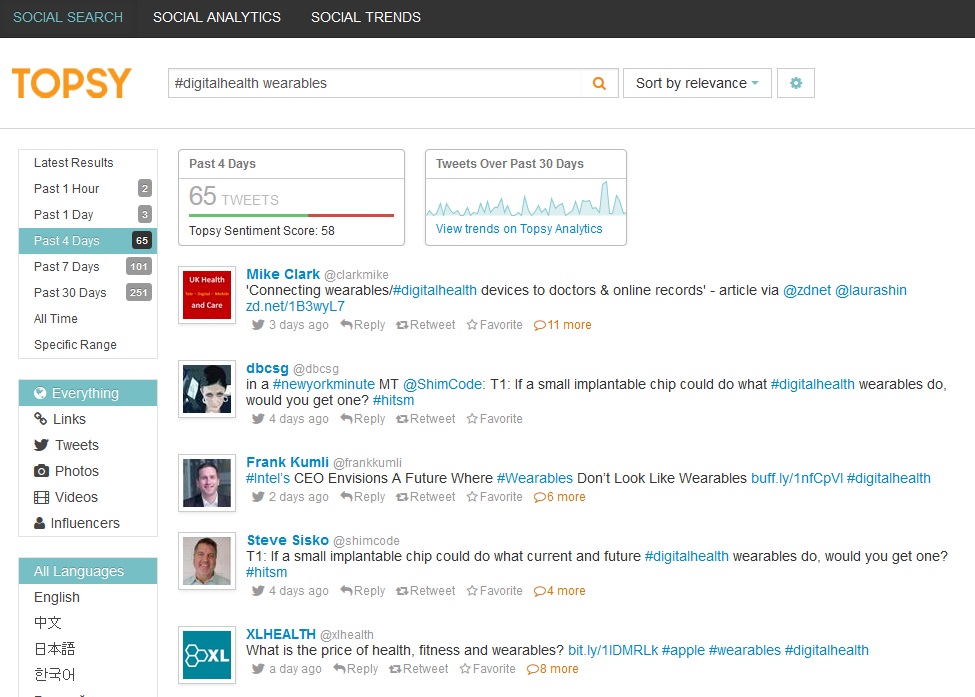975x697 pixels.
Task: Select Past 4 Days filter
Action: [88, 241]
